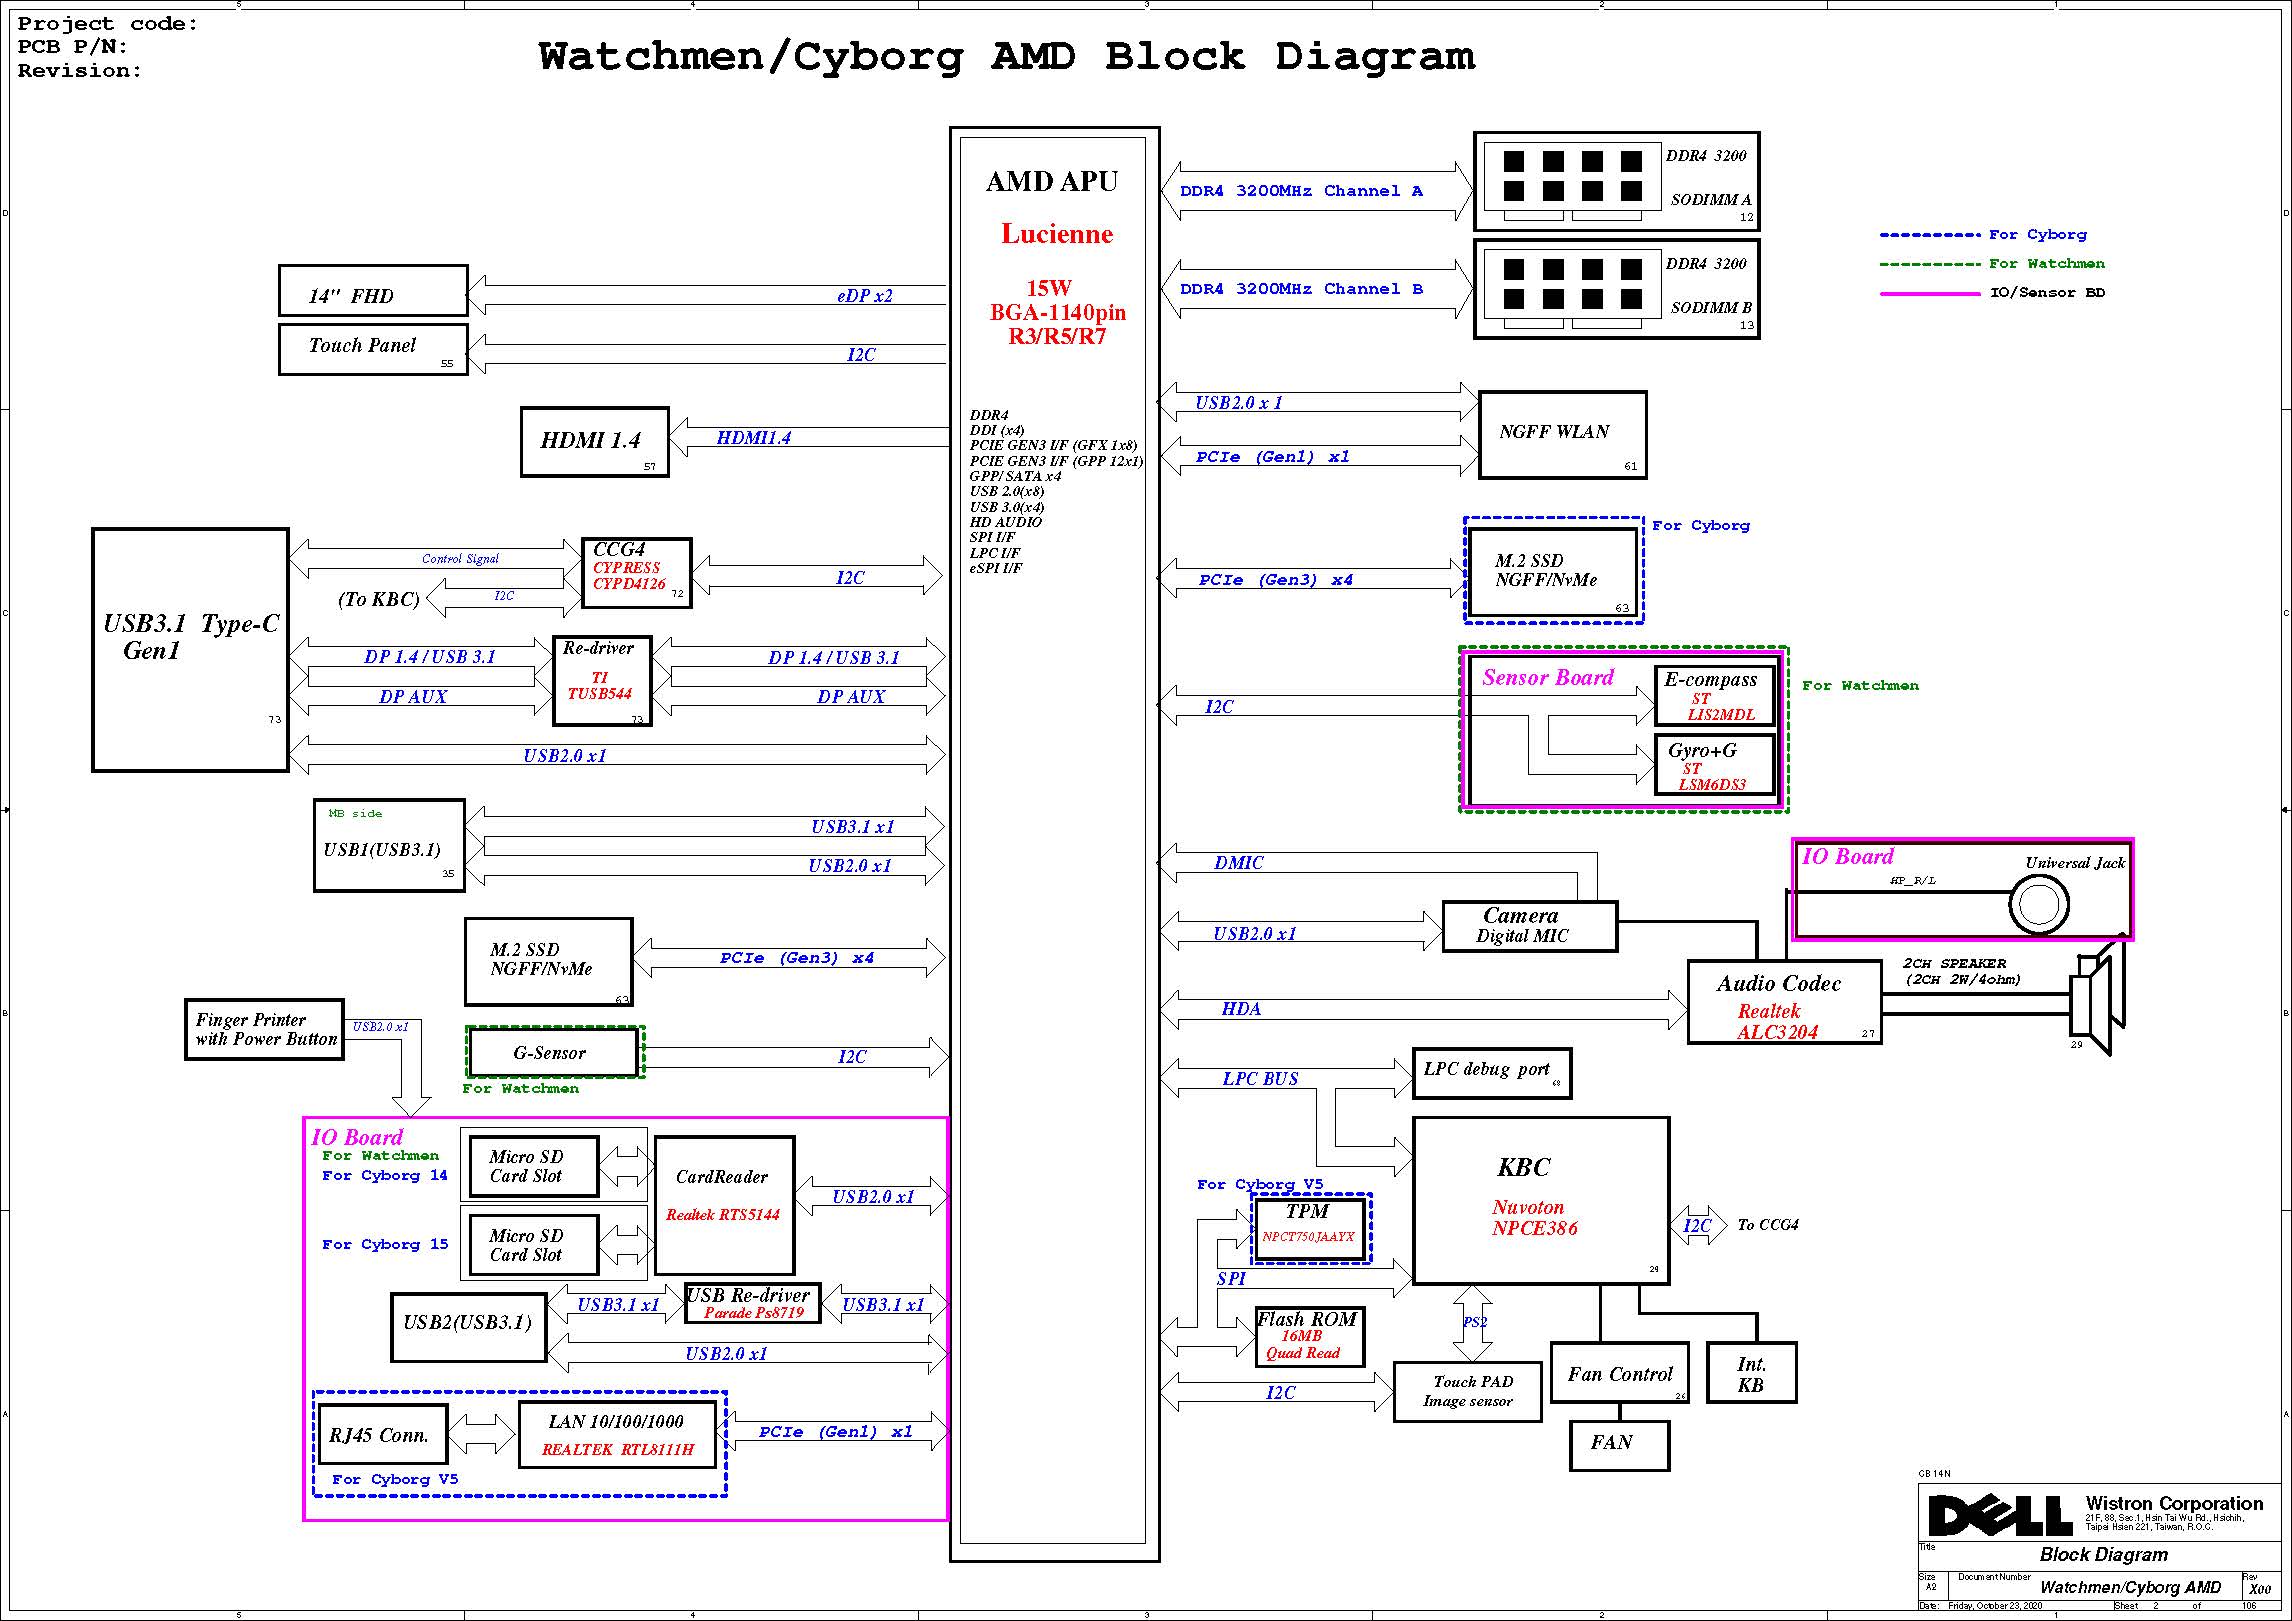Click the Watchmen/Cyborg AMD Block Diagram title

pos(1007,57)
